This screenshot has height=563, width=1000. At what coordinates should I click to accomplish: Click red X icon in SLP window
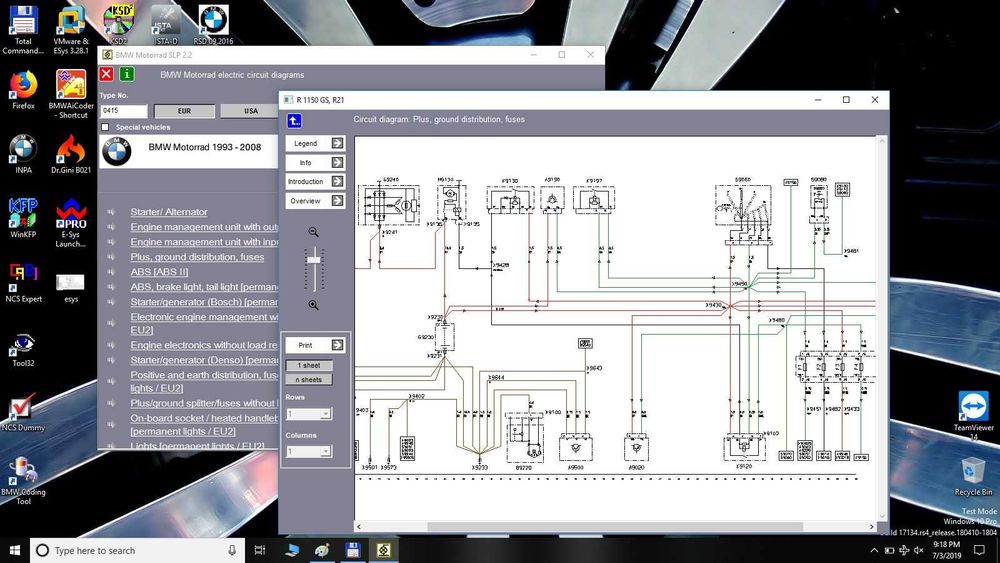point(107,74)
